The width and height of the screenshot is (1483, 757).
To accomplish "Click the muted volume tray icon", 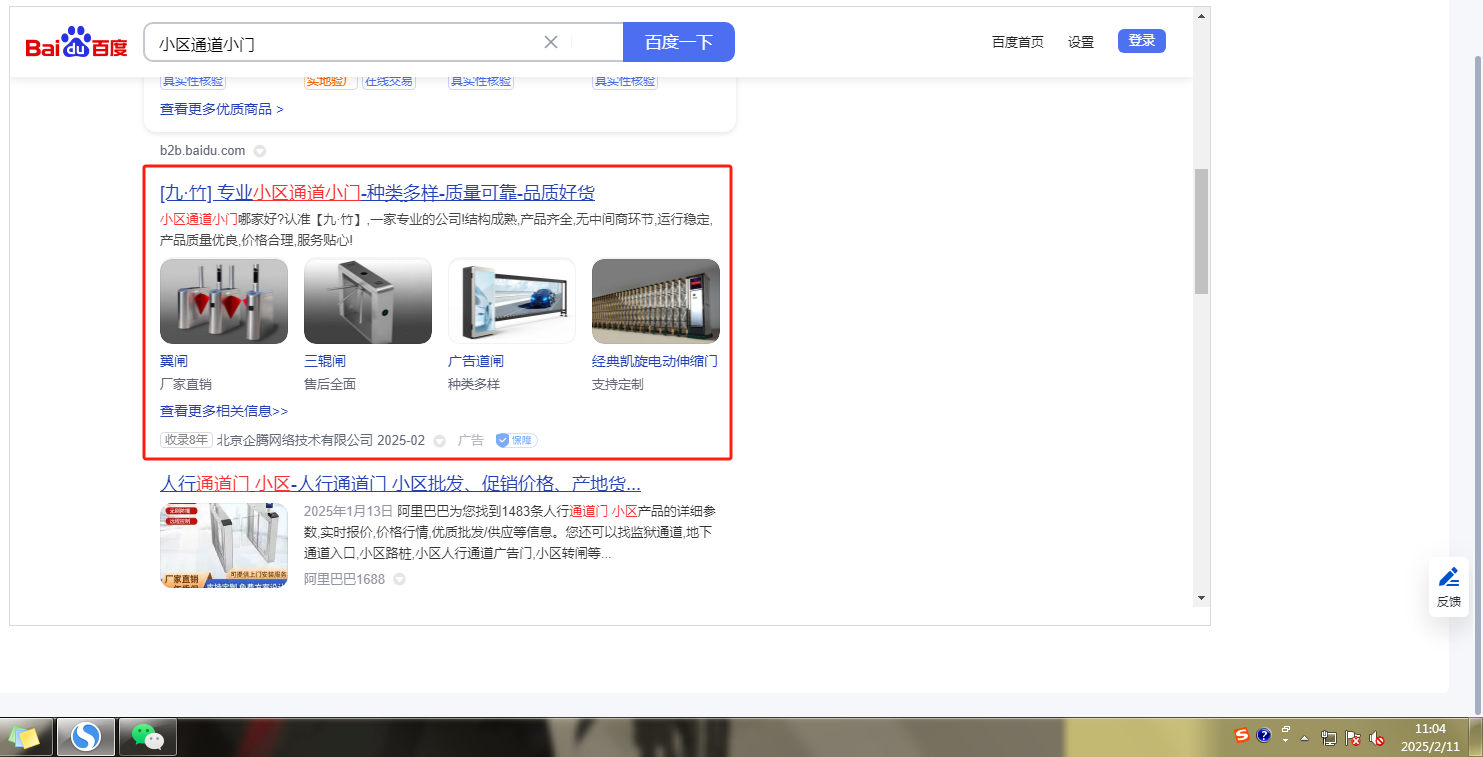I will (x=1377, y=738).
